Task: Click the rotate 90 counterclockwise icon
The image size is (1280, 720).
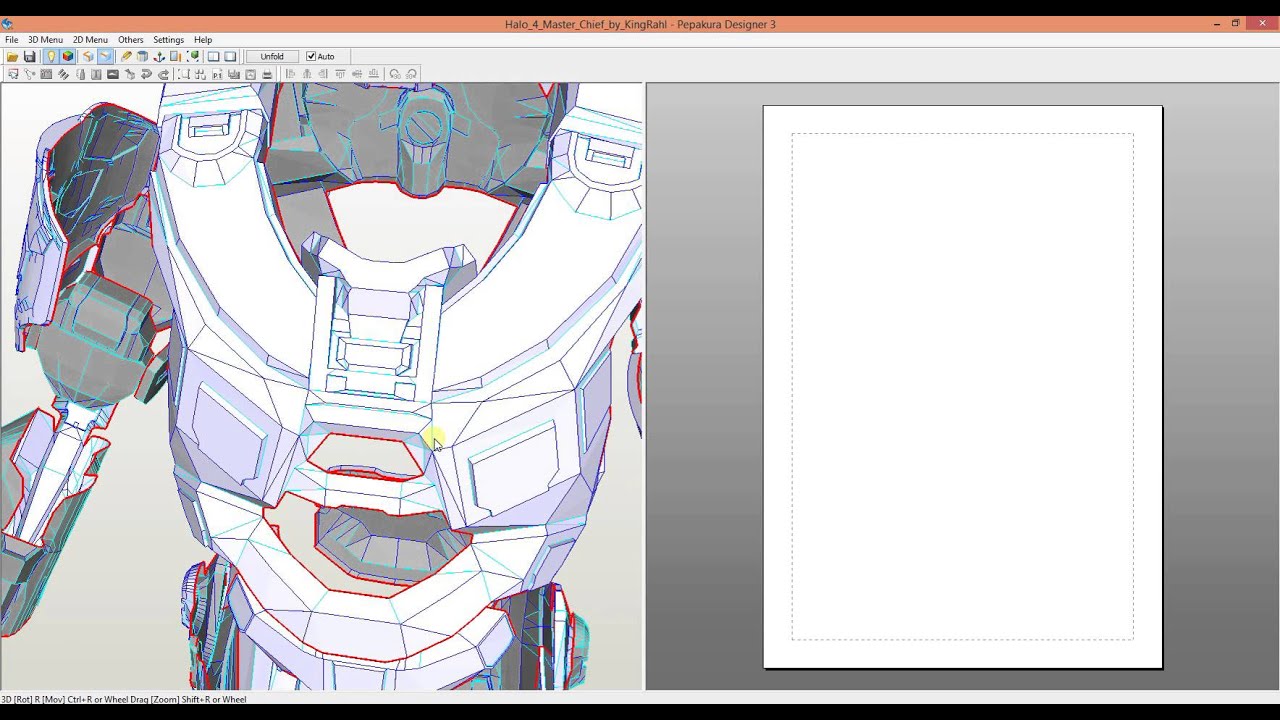Action: 394,74
